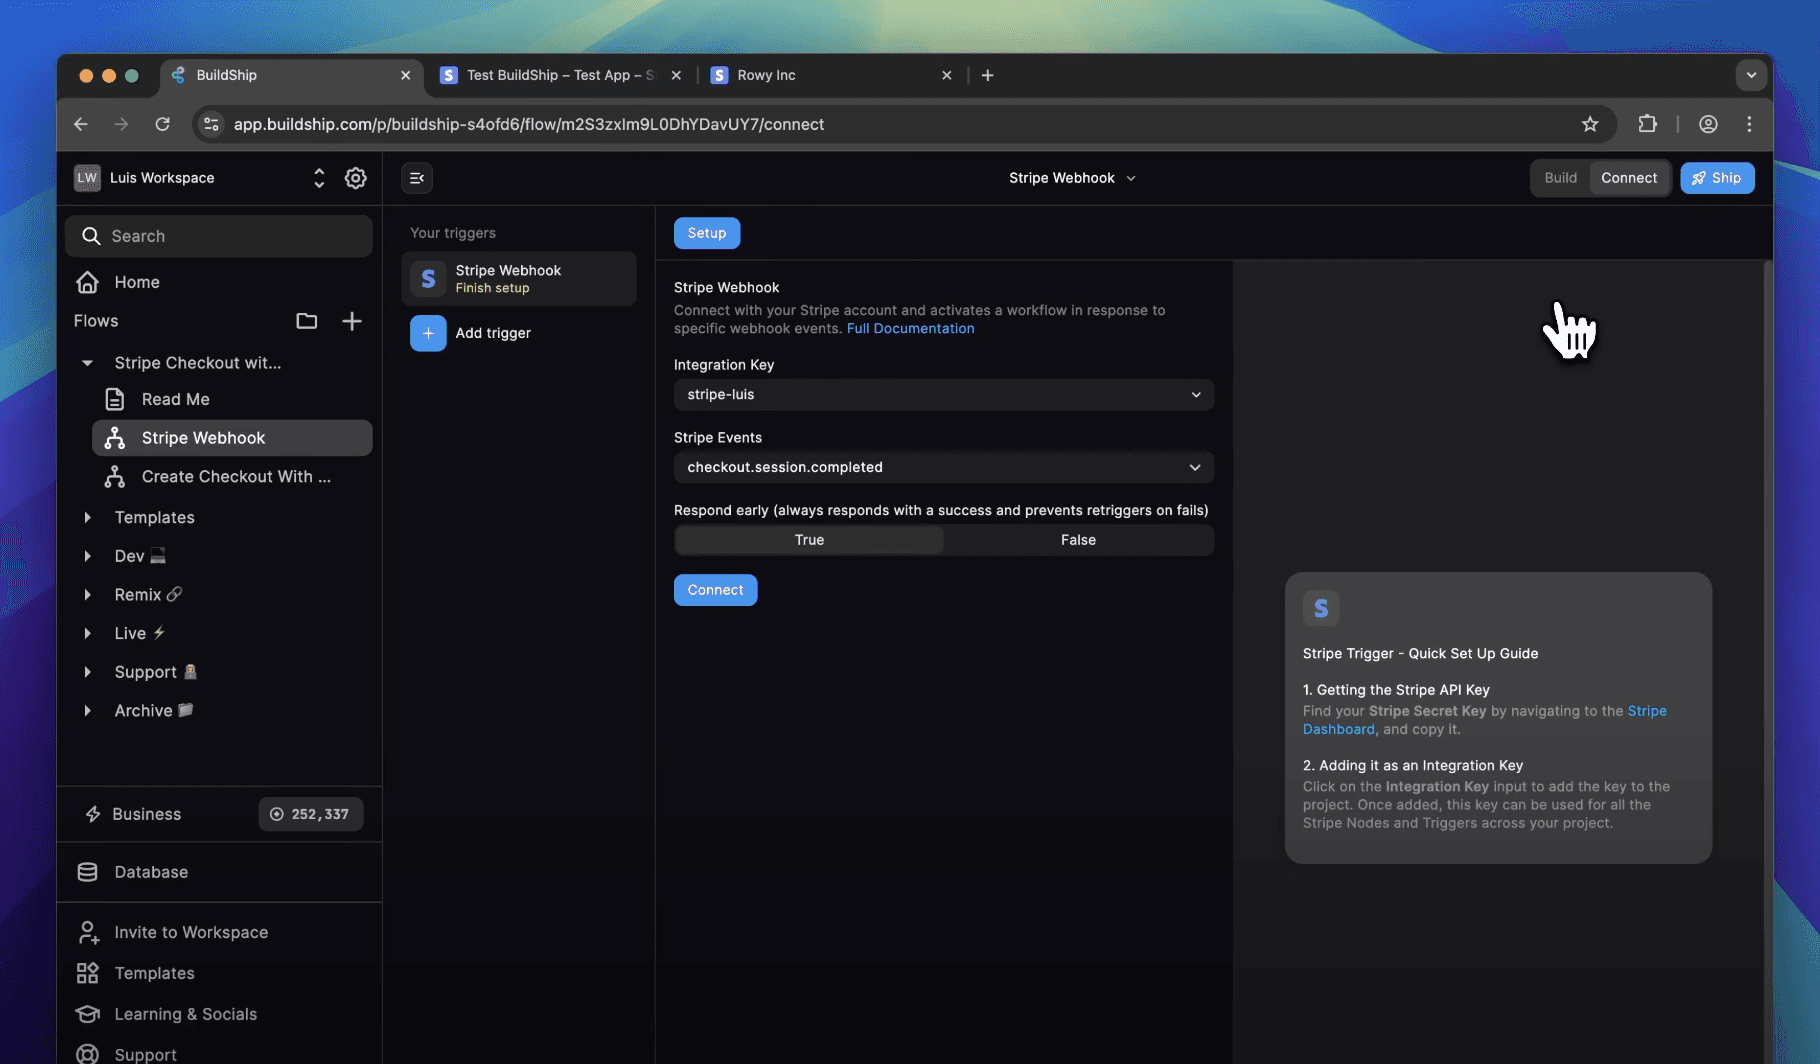Expand the Remix folder
Viewport: 1820px width, 1064px height.
click(x=87, y=594)
